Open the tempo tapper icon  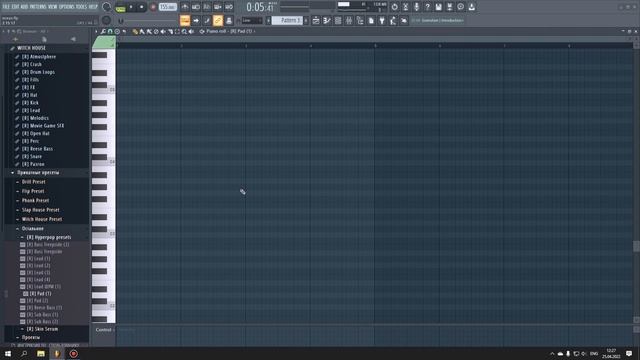[x=393, y=20]
